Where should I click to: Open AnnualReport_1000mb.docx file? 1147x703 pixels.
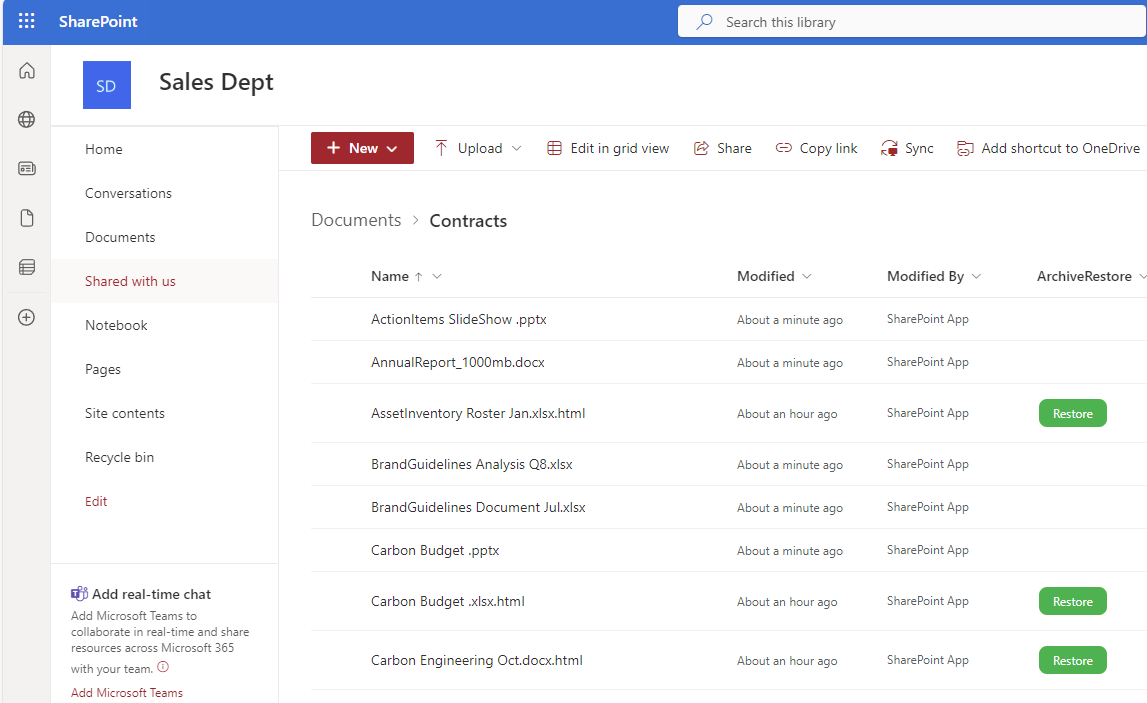point(458,363)
